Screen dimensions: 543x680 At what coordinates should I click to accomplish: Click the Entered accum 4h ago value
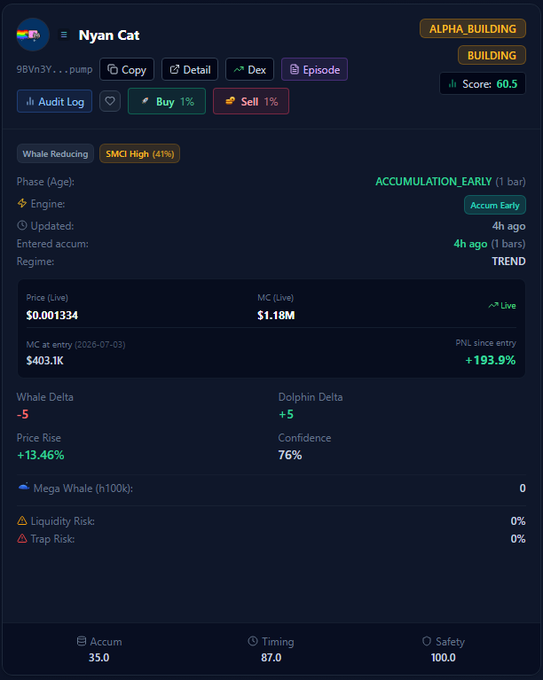click(x=470, y=244)
